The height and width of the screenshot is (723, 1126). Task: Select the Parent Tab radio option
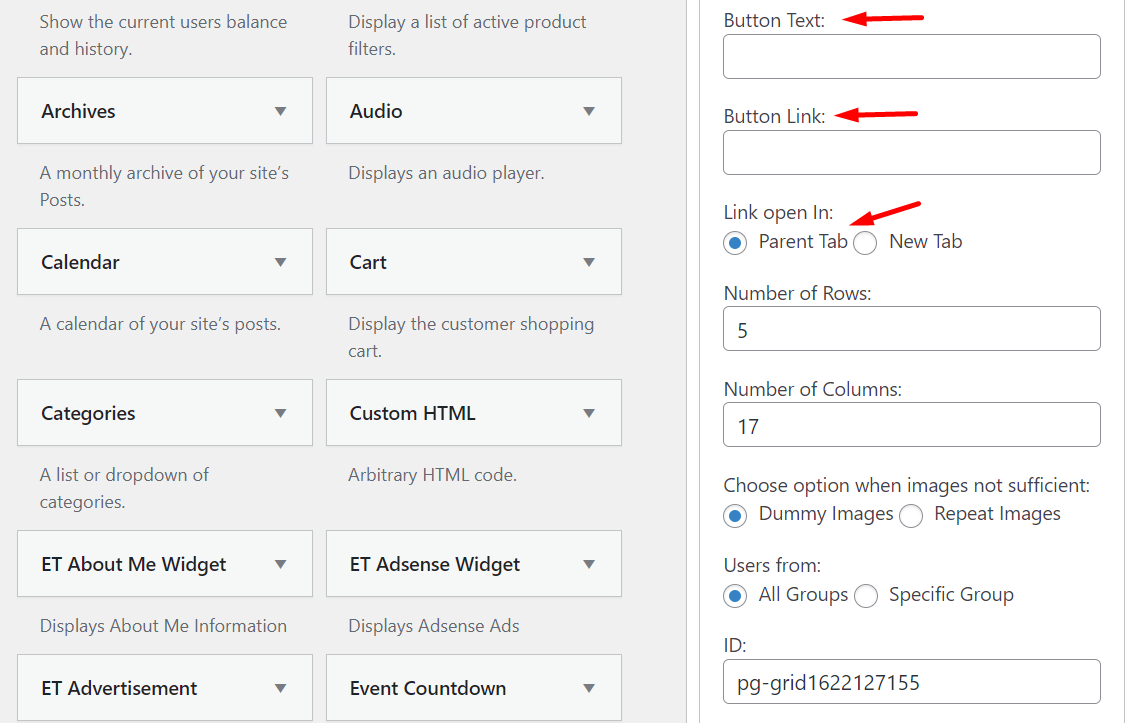click(735, 242)
